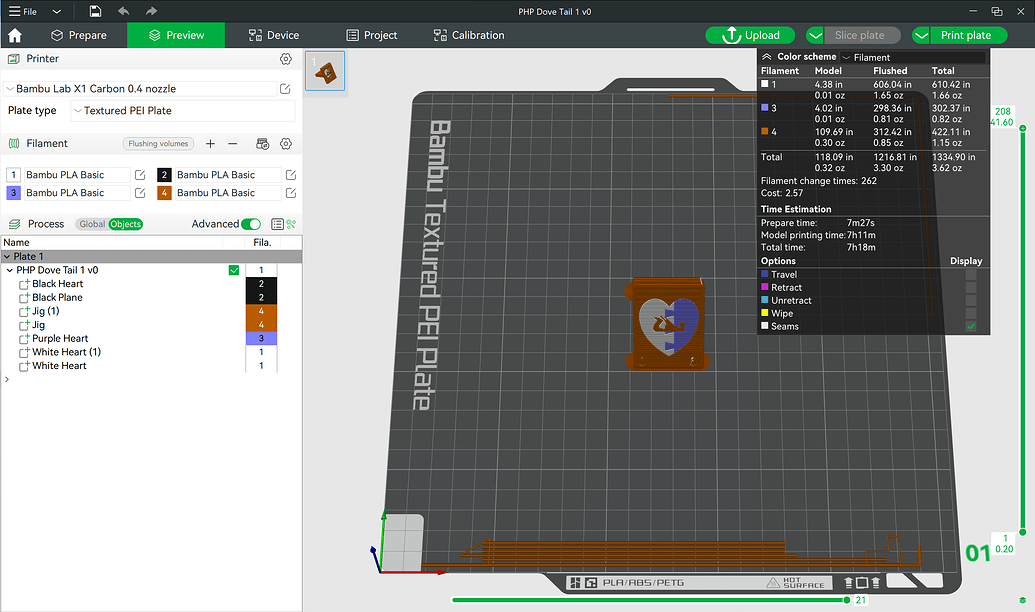Image resolution: width=1035 pixels, height=612 pixels.
Task: Toggle the Advanced switch
Action: click(251, 224)
